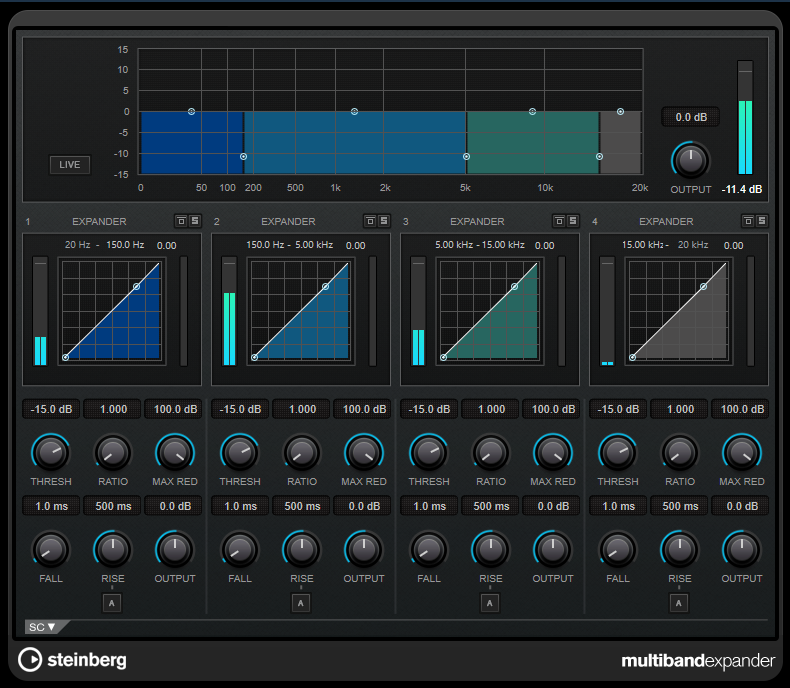Click band 2 gain handle in spectrum display
This screenshot has width=790, height=688.
[x=355, y=111]
